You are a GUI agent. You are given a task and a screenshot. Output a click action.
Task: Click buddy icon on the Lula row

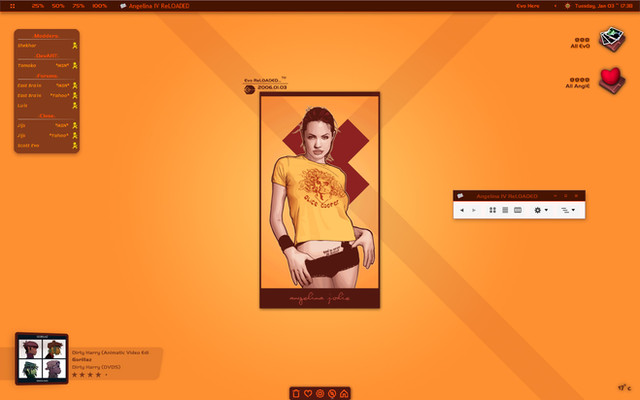pyautogui.click(x=75, y=106)
